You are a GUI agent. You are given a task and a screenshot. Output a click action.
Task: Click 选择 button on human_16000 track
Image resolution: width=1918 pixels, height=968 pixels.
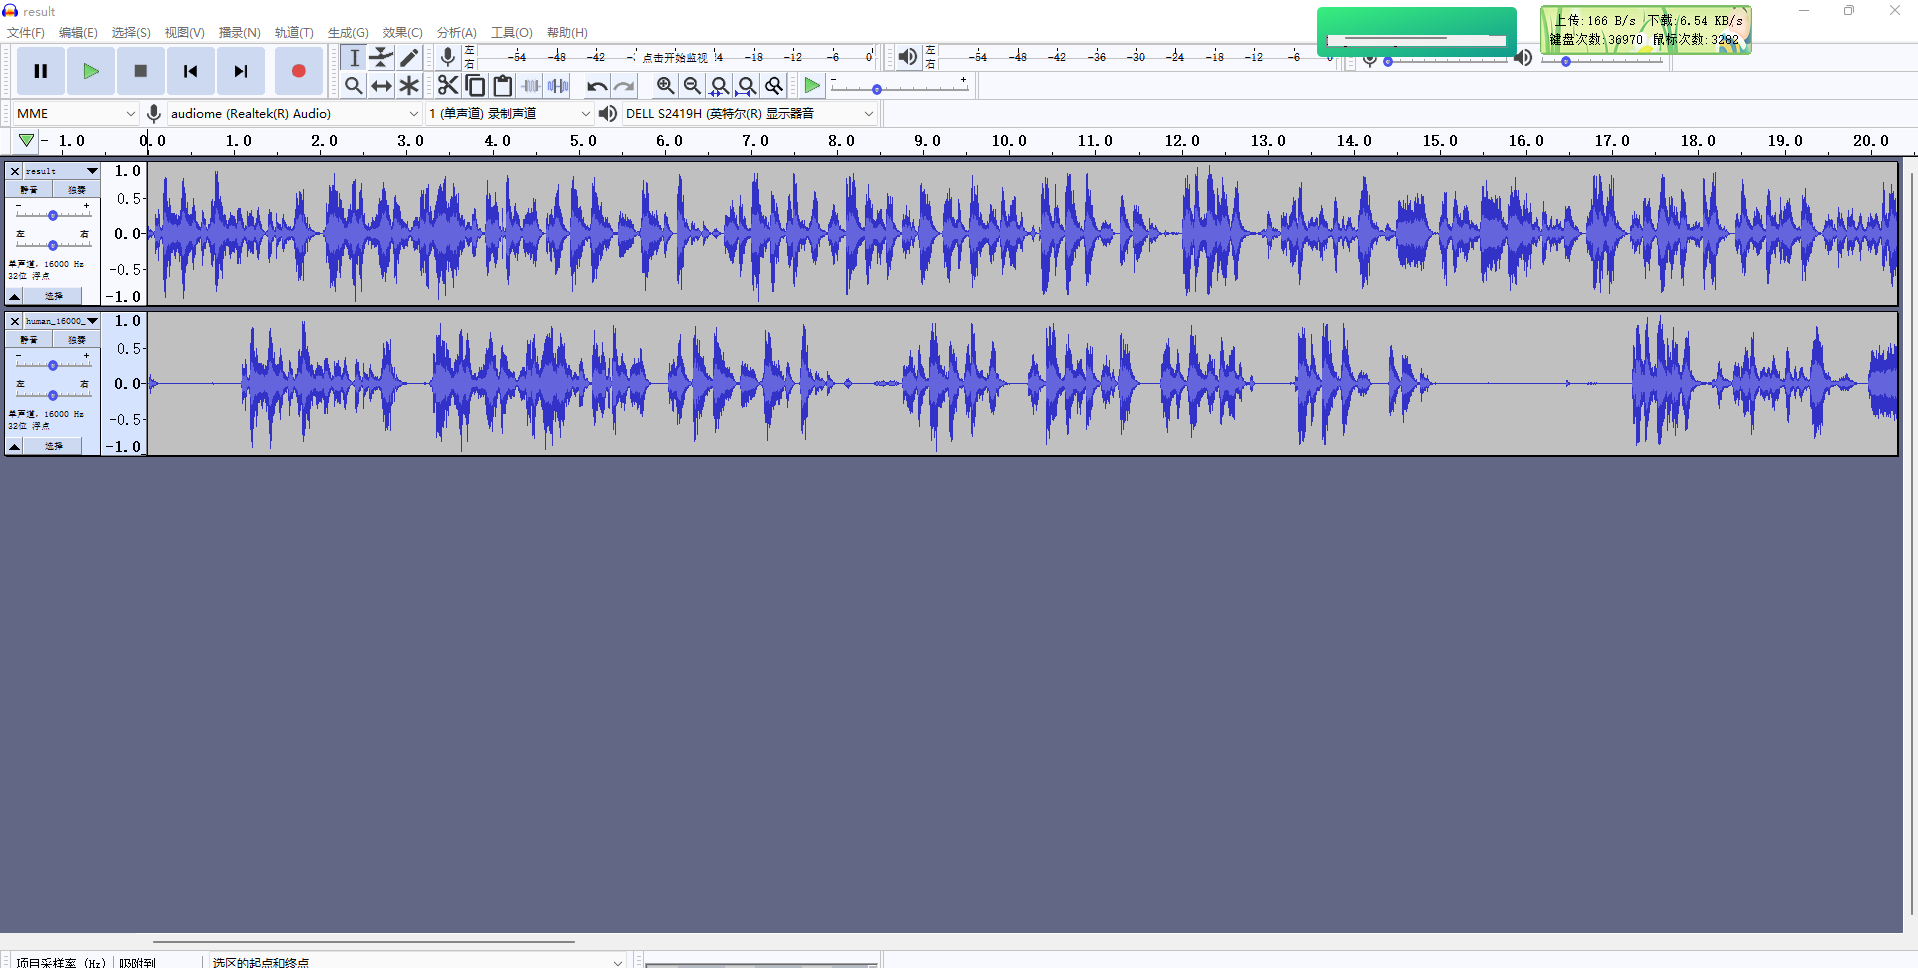tap(54, 446)
